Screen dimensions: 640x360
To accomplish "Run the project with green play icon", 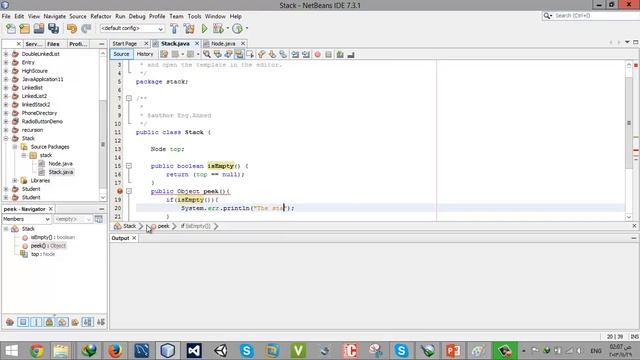I will (204, 29).
